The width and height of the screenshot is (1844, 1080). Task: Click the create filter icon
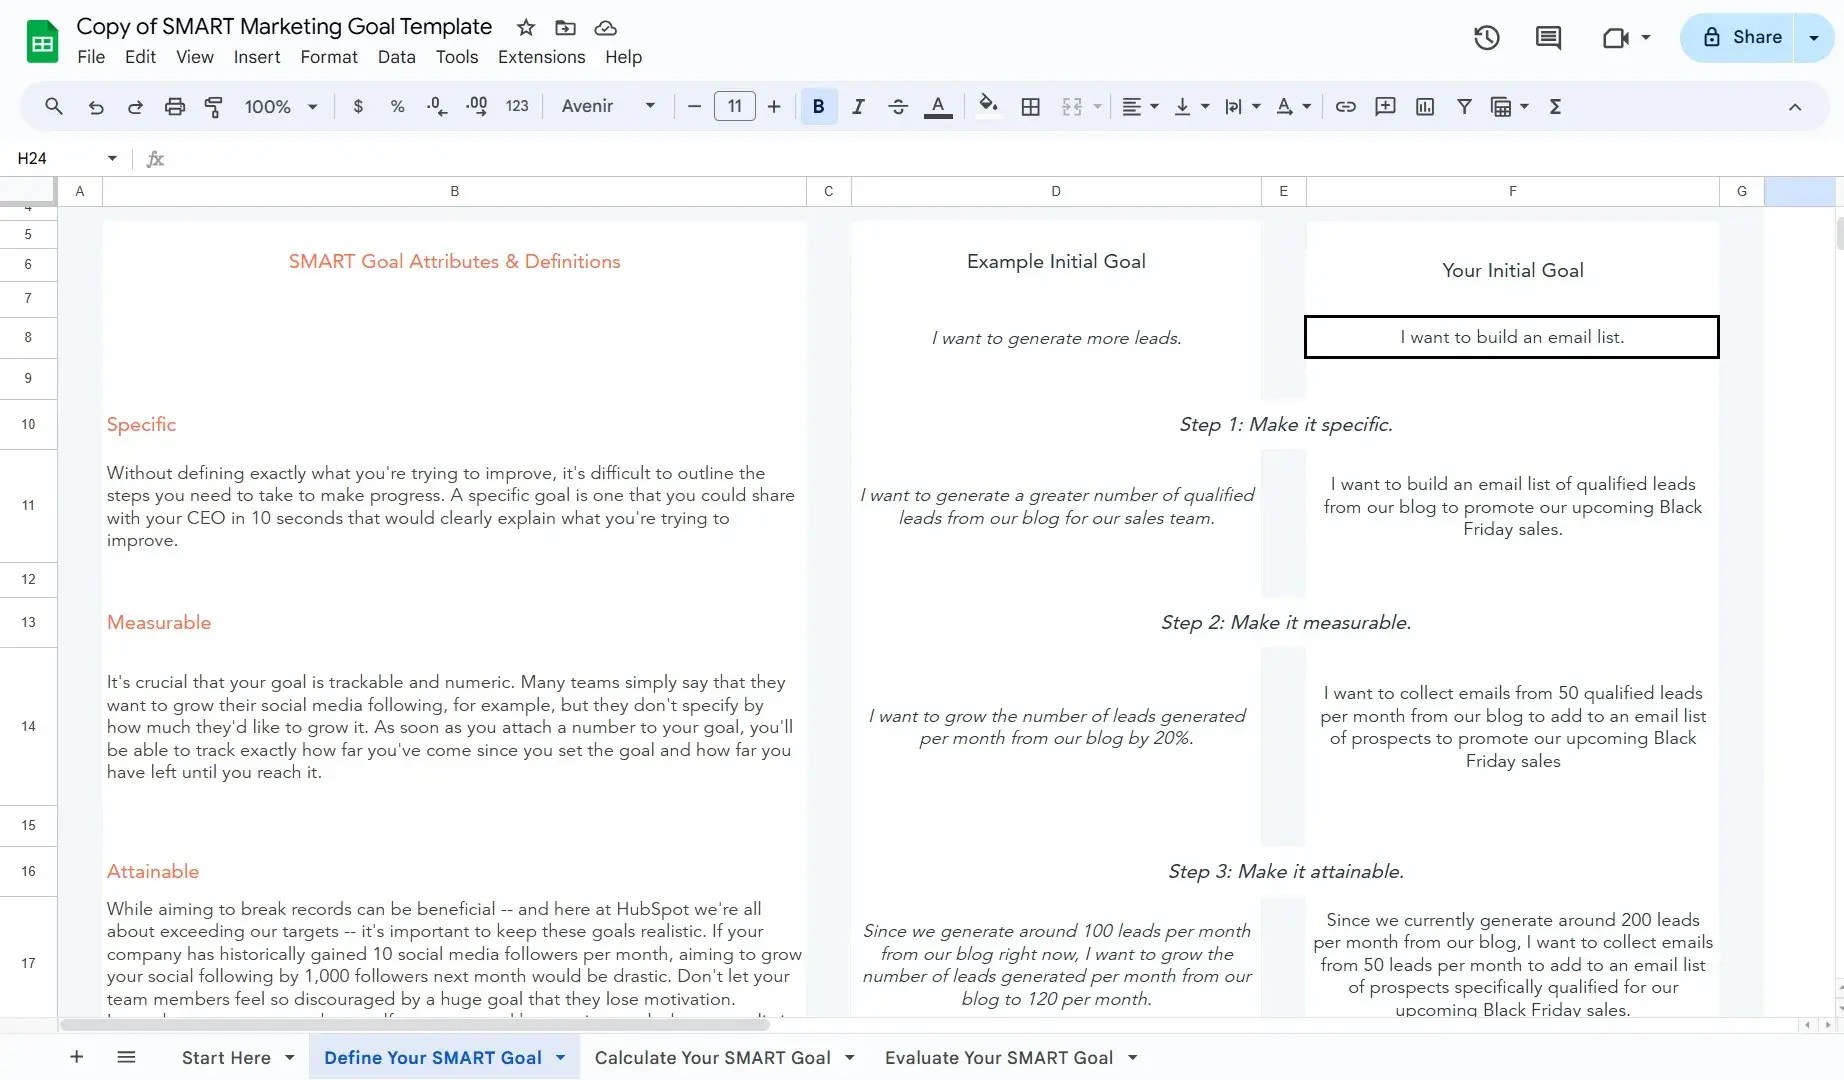coord(1464,106)
